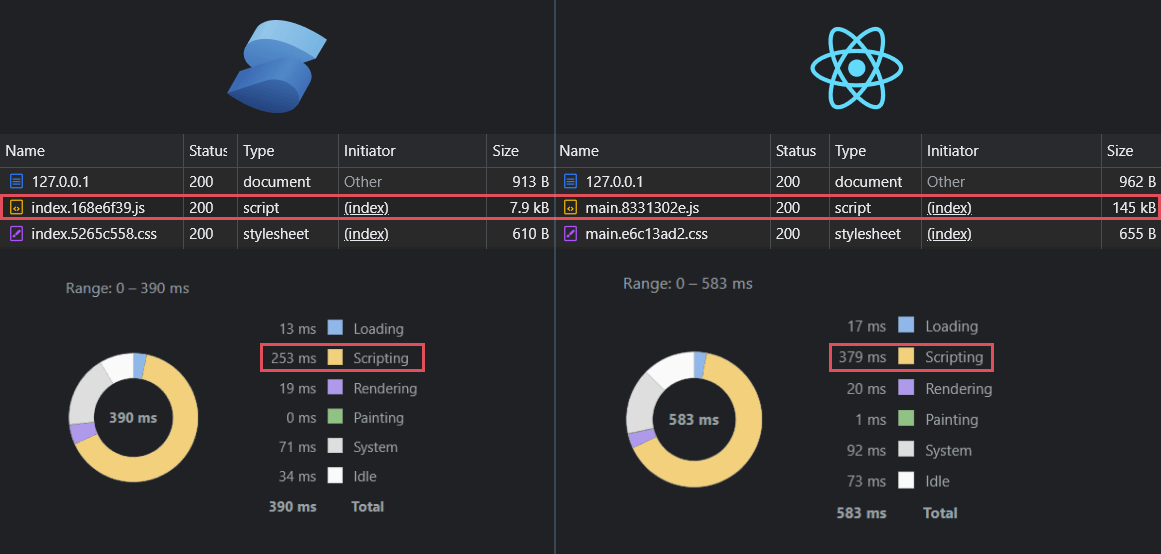Sort left table by Status column header
The height and width of the screenshot is (554, 1161).
(x=208, y=151)
